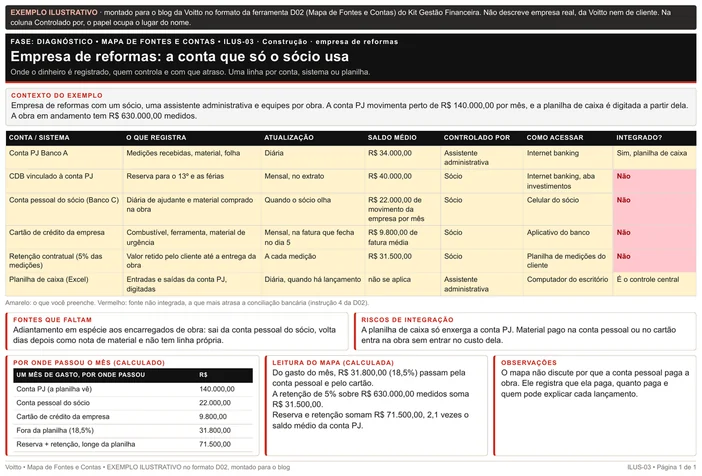Screen dimensions: 702x476
Task: Click 'Fora da planilha (18,5%)' row
Action: 133,431
